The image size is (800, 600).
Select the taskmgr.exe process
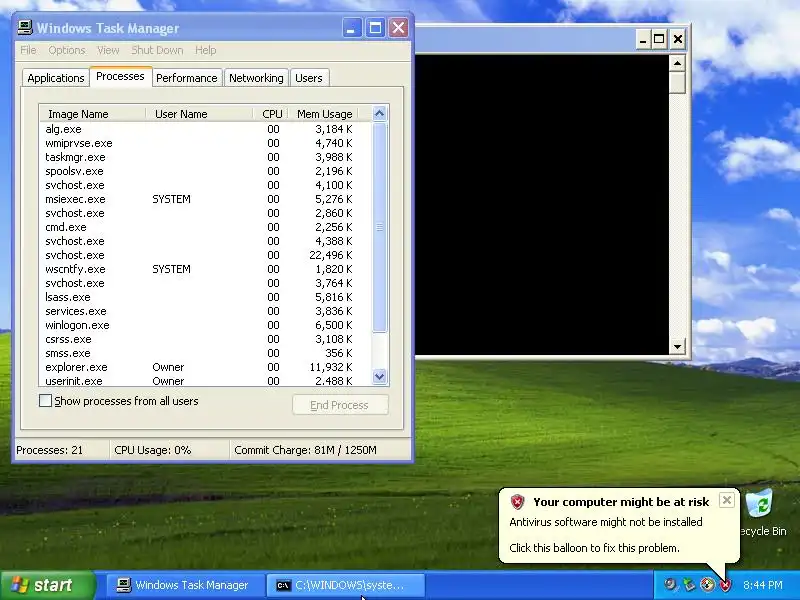tap(206, 157)
